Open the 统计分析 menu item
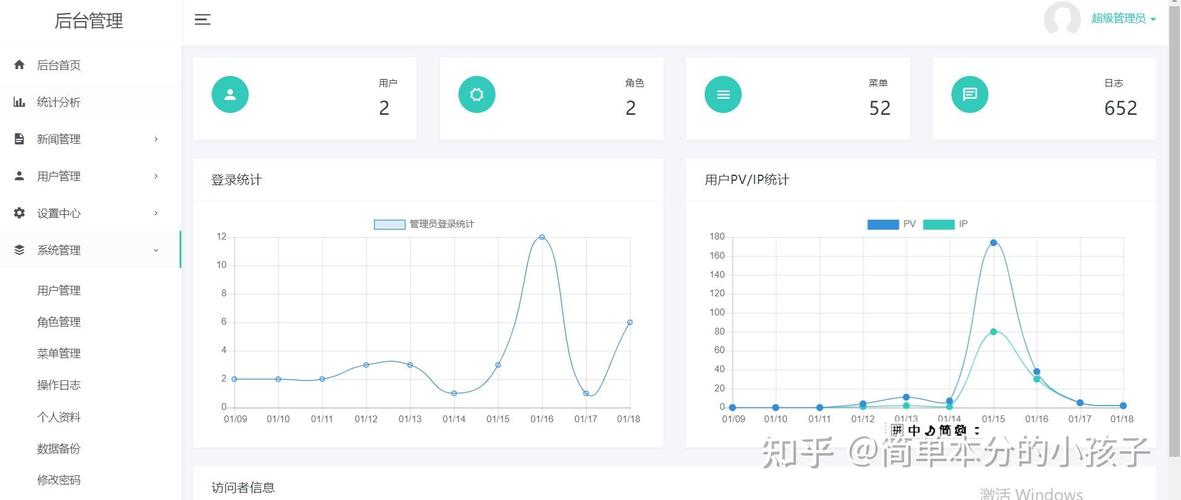This screenshot has width=1181, height=500. tap(90, 102)
